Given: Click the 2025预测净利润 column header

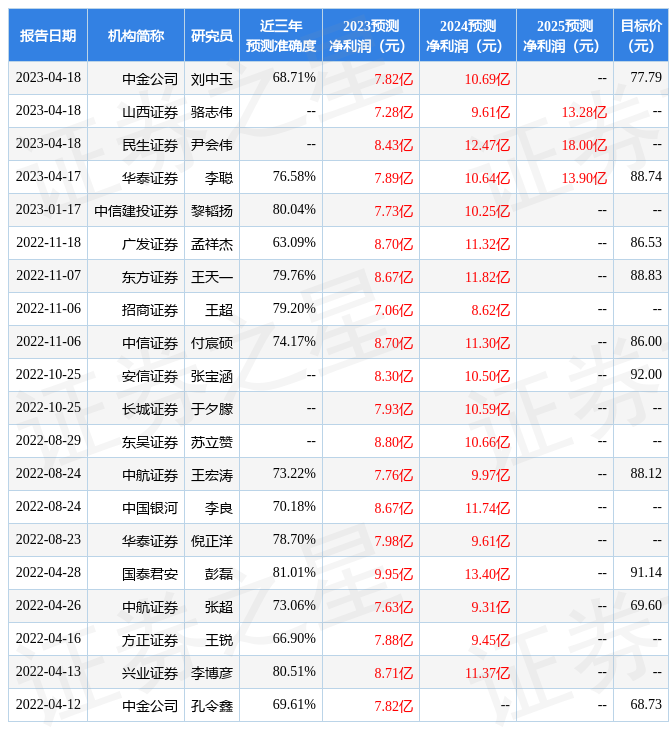Looking at the screenshot, I should (565, 35).
